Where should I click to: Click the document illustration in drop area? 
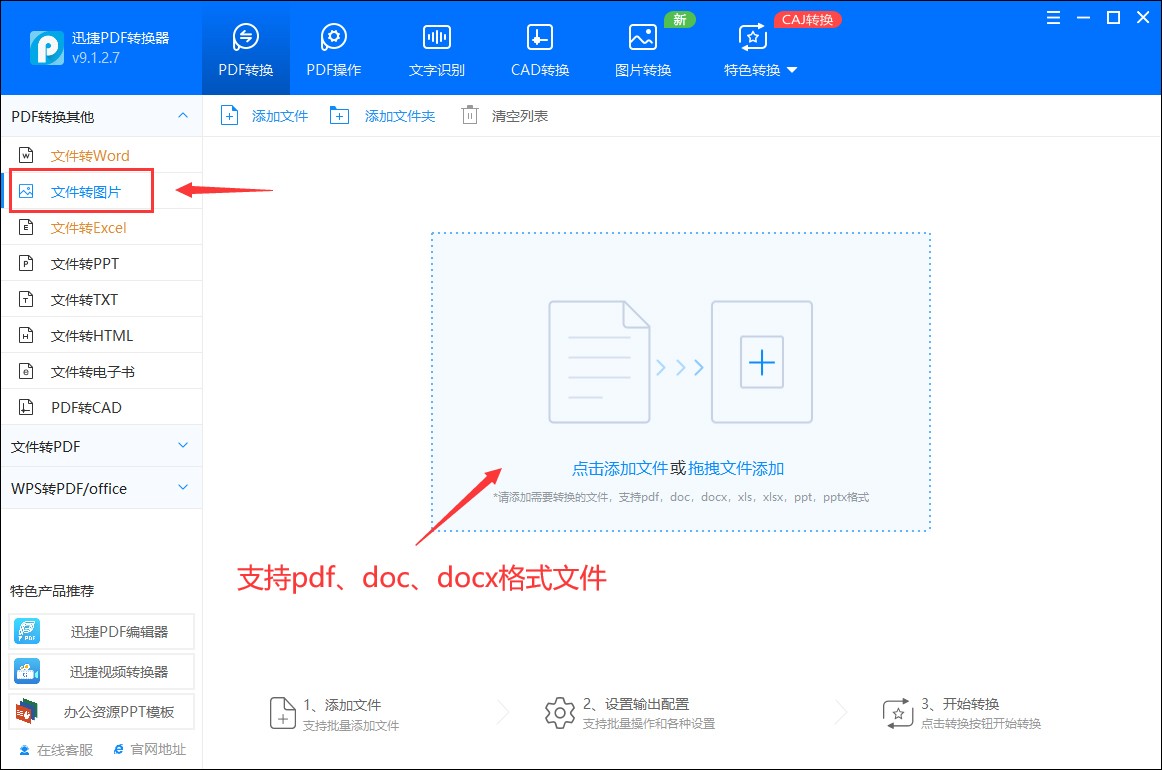coord(599,362)
